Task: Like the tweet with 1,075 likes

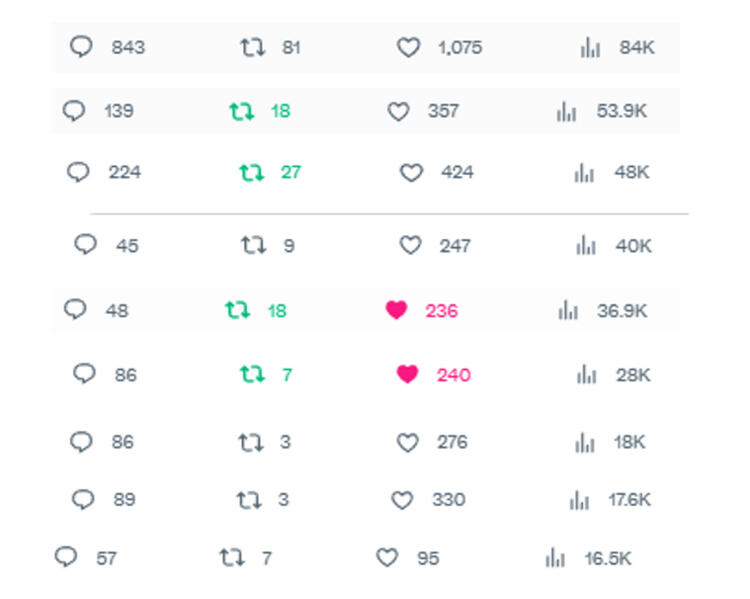Action: point(408,47)
